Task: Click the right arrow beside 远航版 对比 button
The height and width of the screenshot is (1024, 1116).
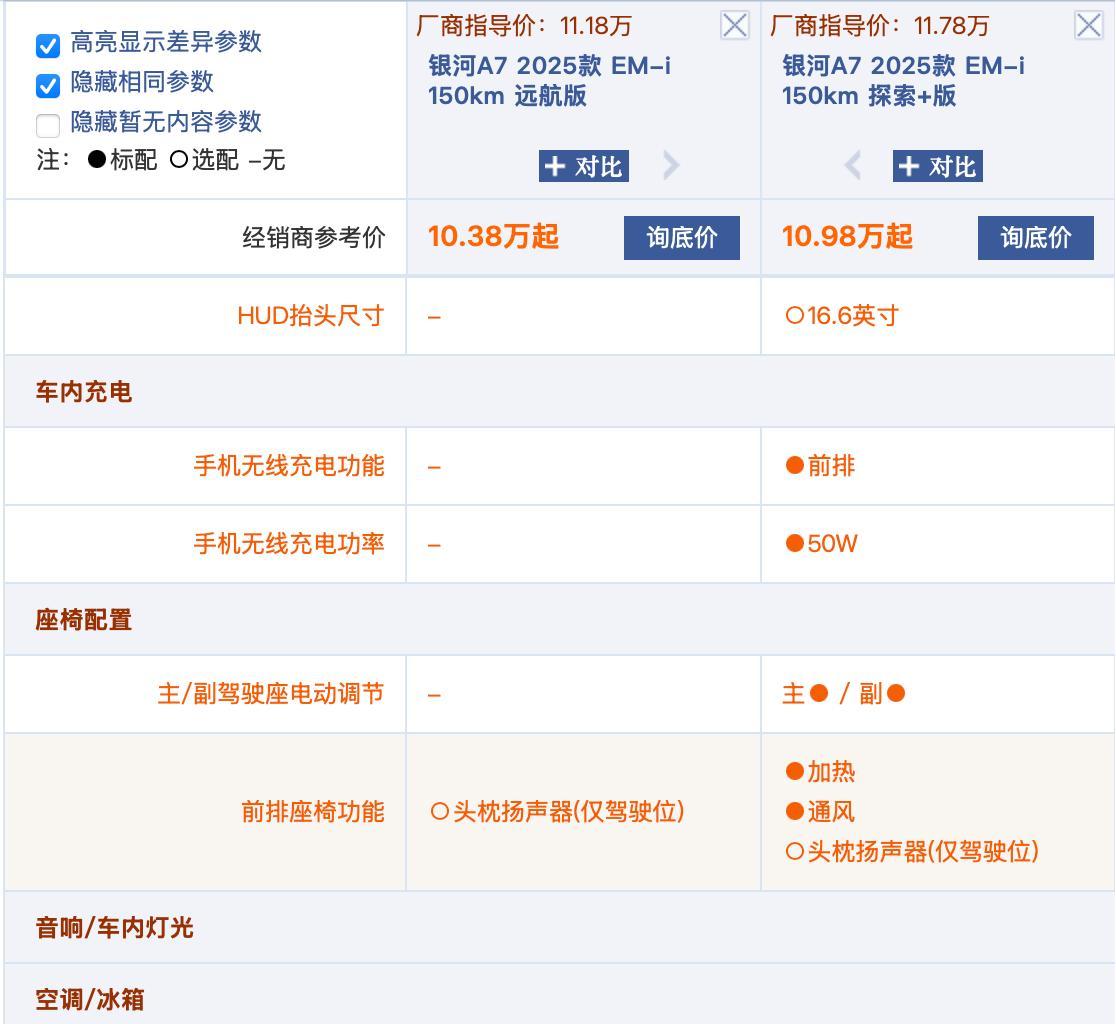Action: click(x=670, y=166)
